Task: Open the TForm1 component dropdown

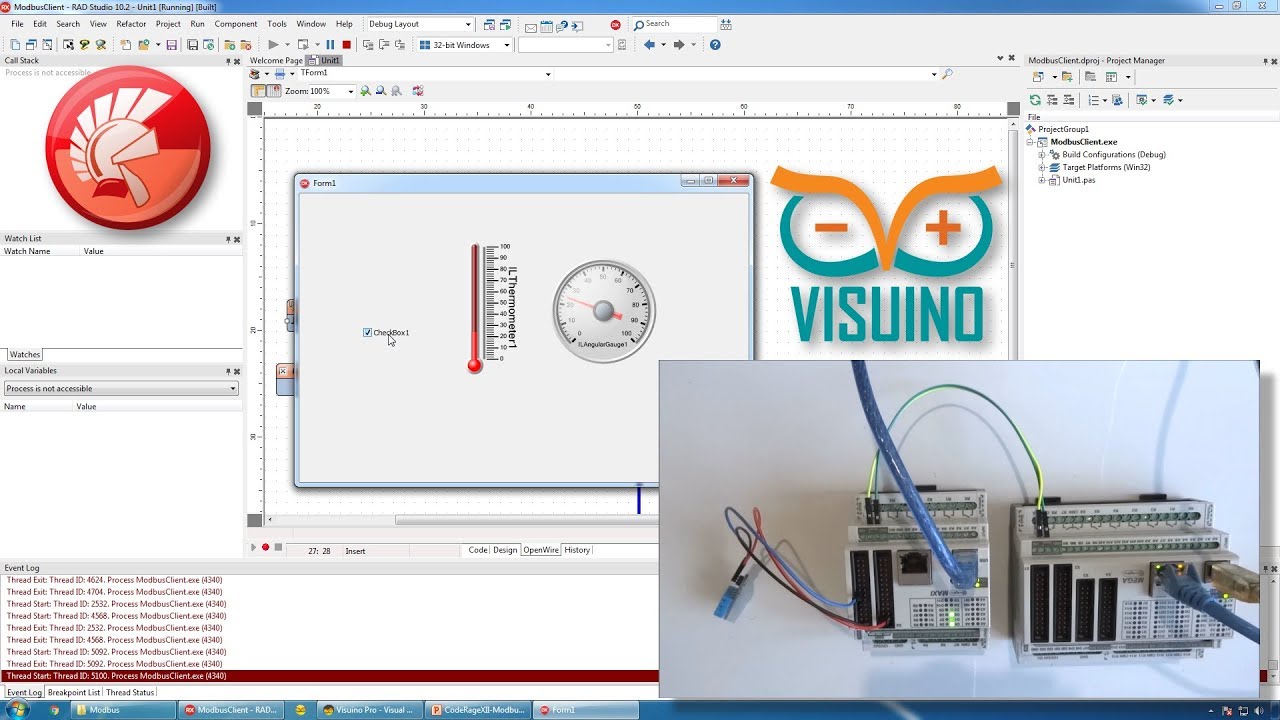Action: tap(548, 74)
